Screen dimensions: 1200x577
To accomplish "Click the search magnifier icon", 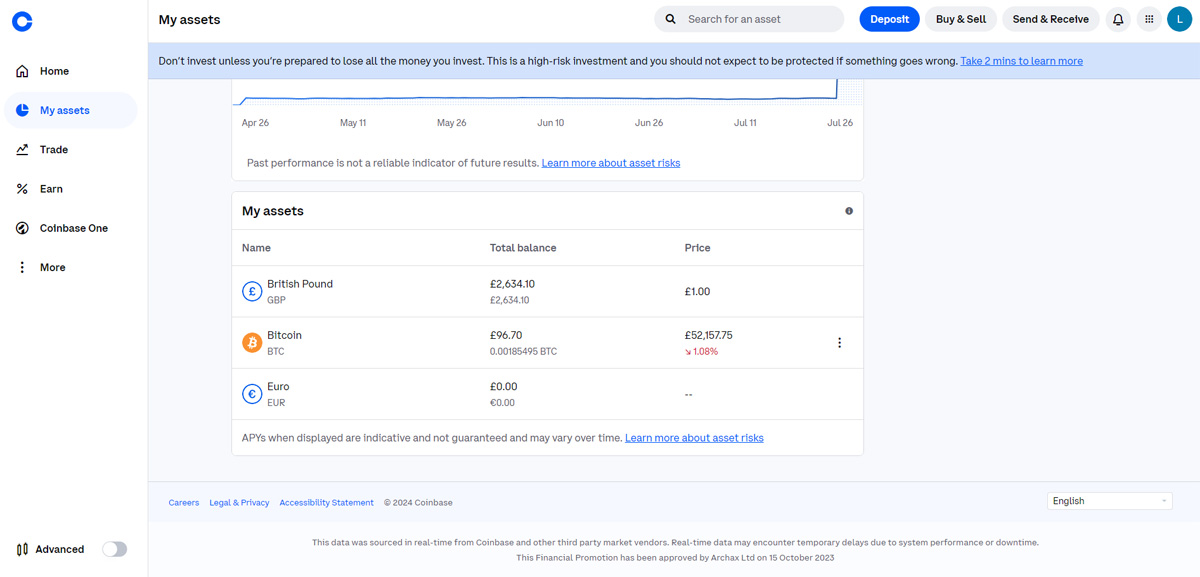I will pyautogui.click(x=670, y=19).
